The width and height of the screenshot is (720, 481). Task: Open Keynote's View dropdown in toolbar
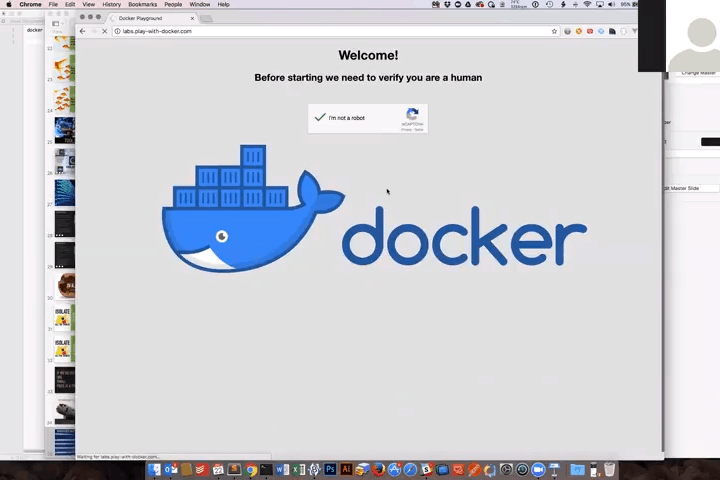pos(56,23)
